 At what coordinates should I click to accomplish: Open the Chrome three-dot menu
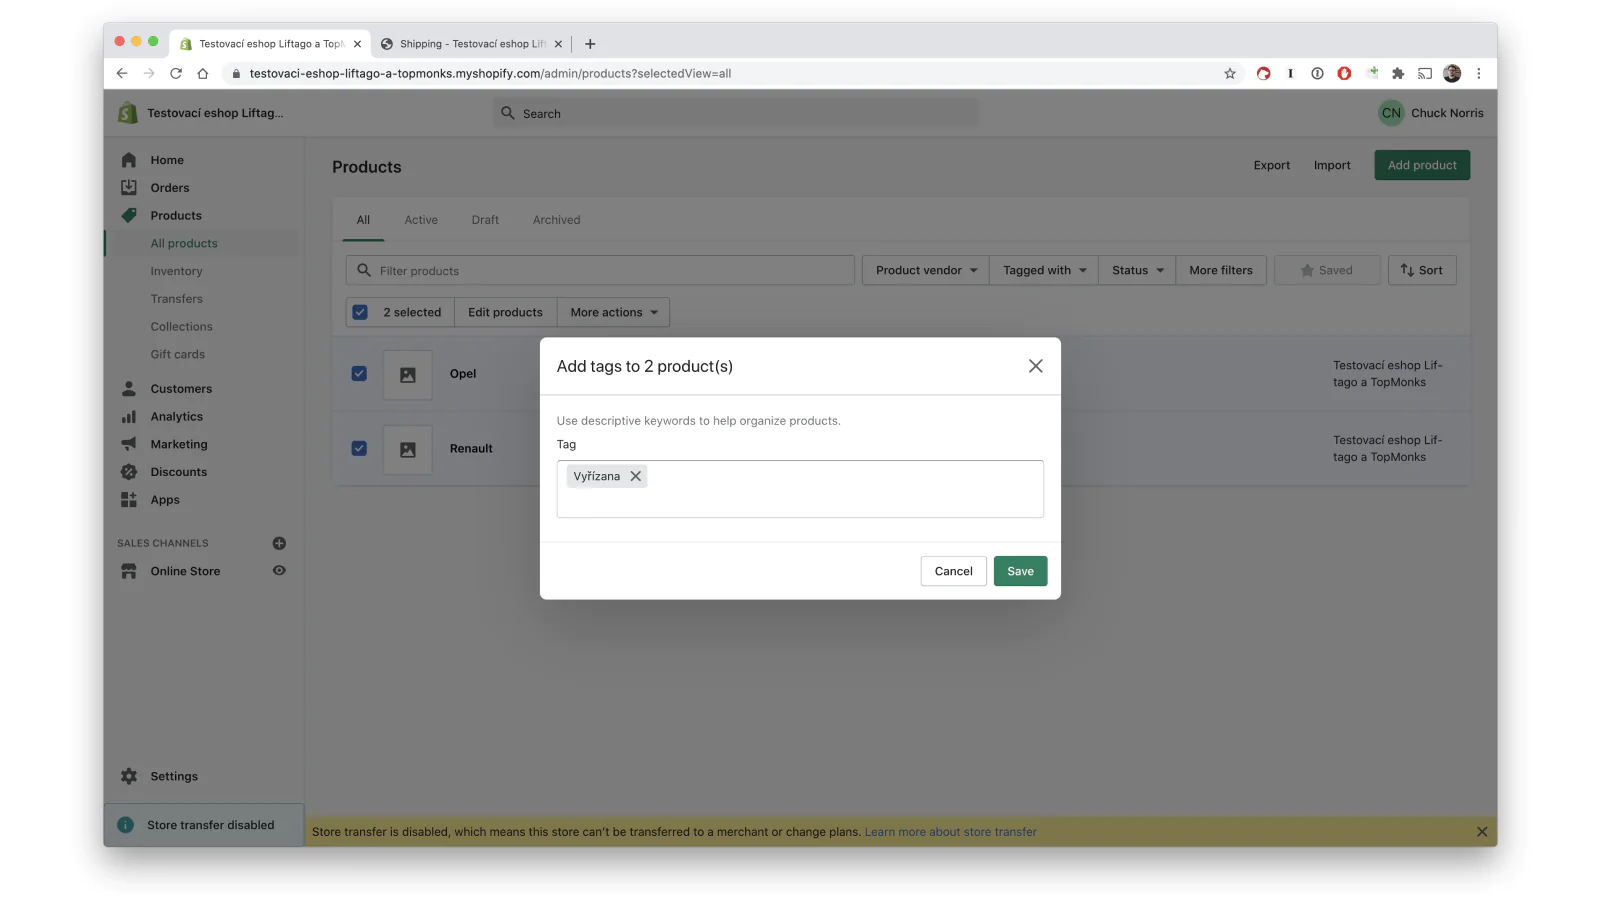point(1478,73)
